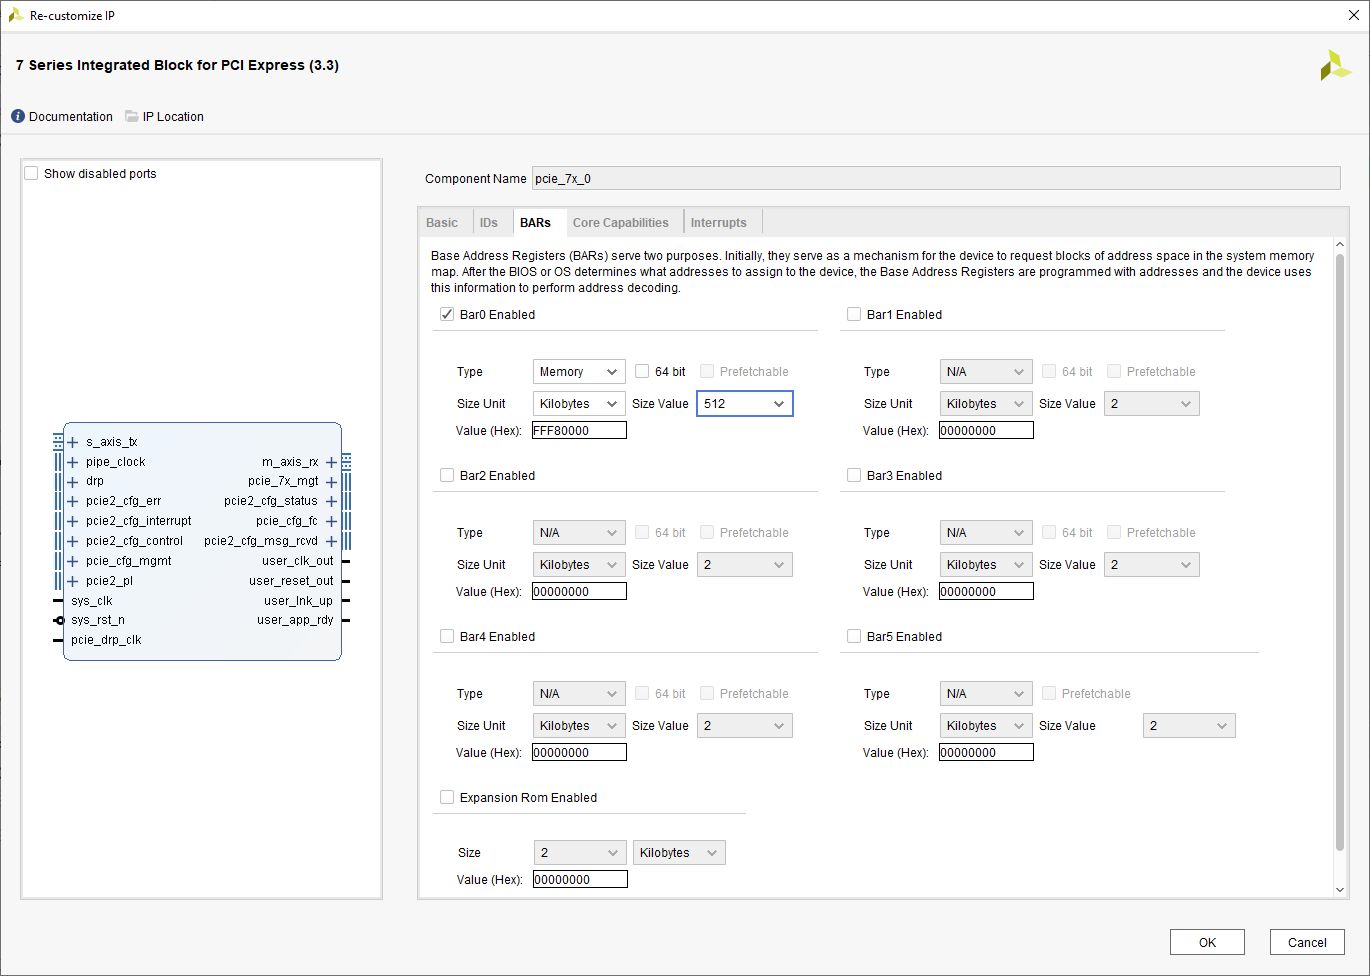
Task: Expand the pcie_7x_mgt port plus icon
Action: tap(331, 482)
